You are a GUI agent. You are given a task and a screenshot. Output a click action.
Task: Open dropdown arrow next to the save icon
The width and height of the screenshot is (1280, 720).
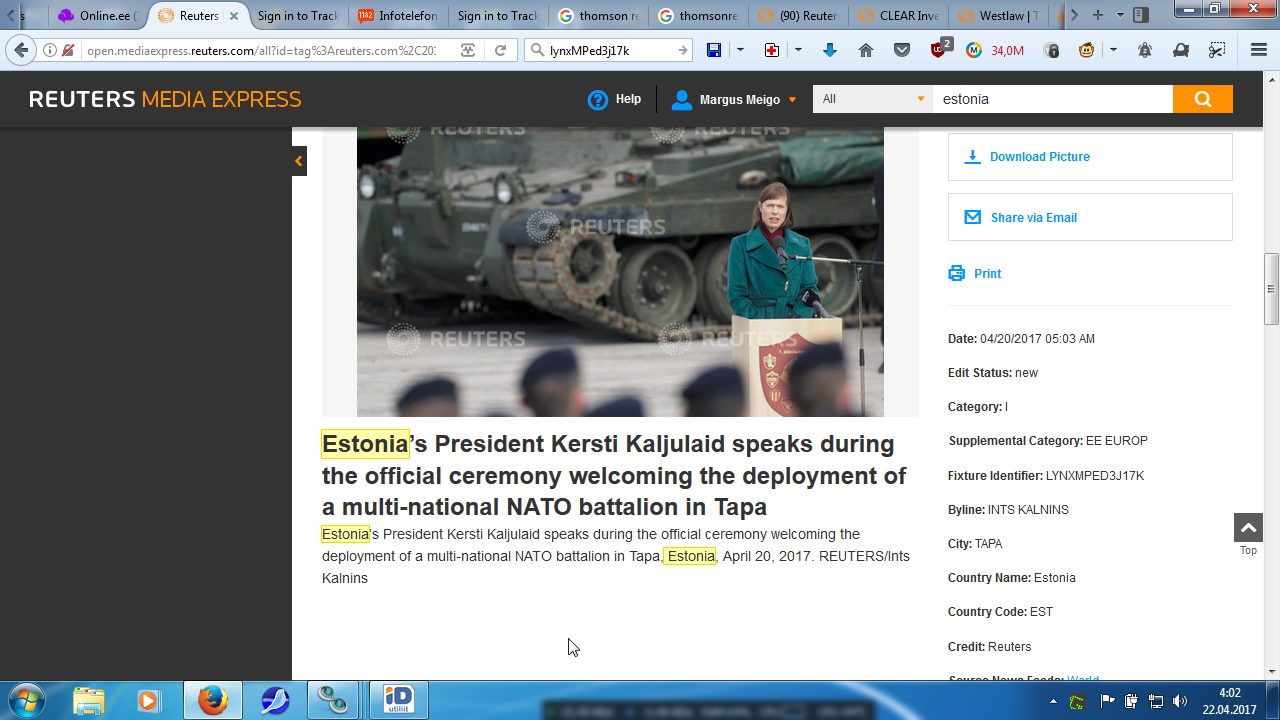[740, 50]
